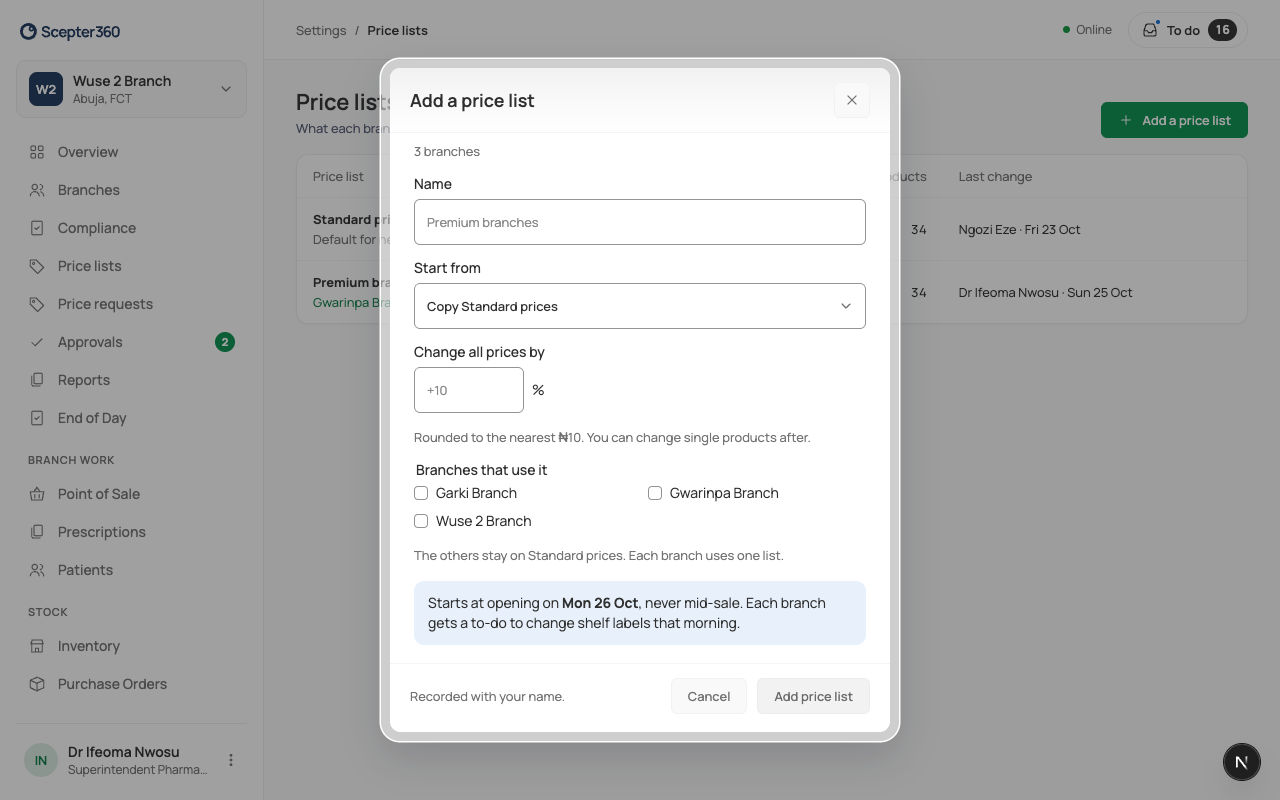Viewport: 1280px width, 800px height.
Task: Click the Price lists tag icon
Action: (37, 266)
